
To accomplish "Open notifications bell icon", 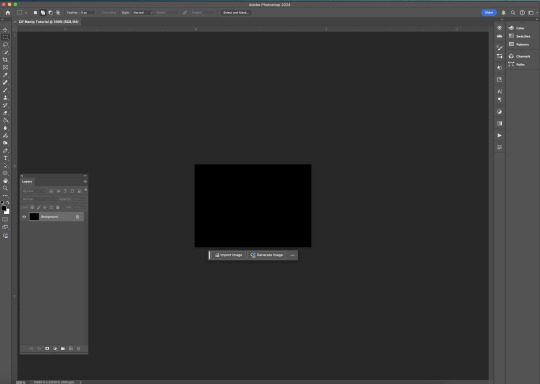I will (503, 13).
